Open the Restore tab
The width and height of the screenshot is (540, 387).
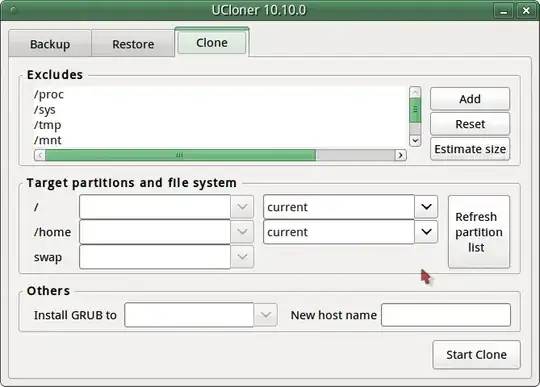[133, 44]
